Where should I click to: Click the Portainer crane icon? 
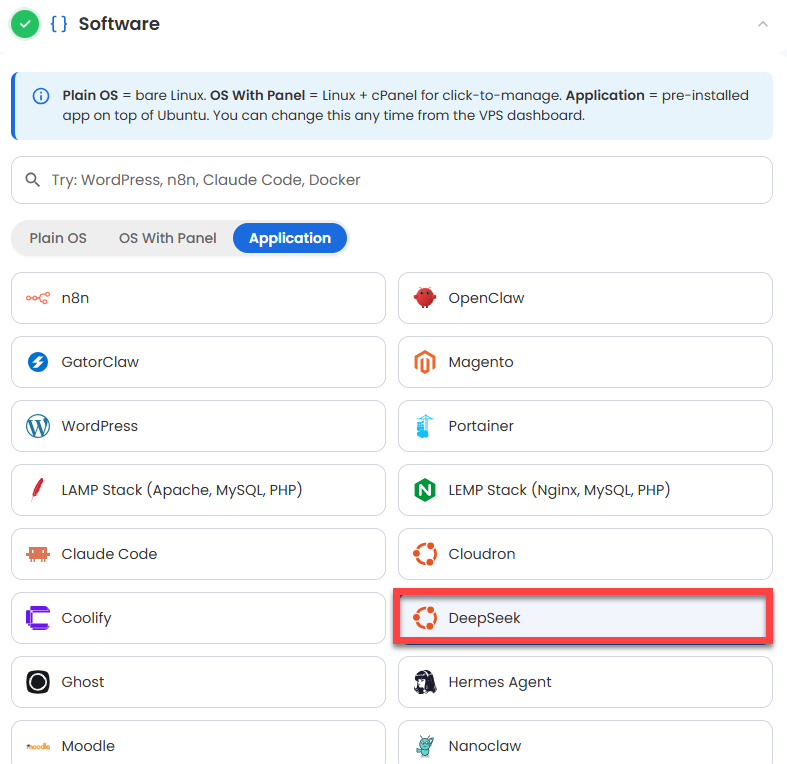[x=425, y=426]
